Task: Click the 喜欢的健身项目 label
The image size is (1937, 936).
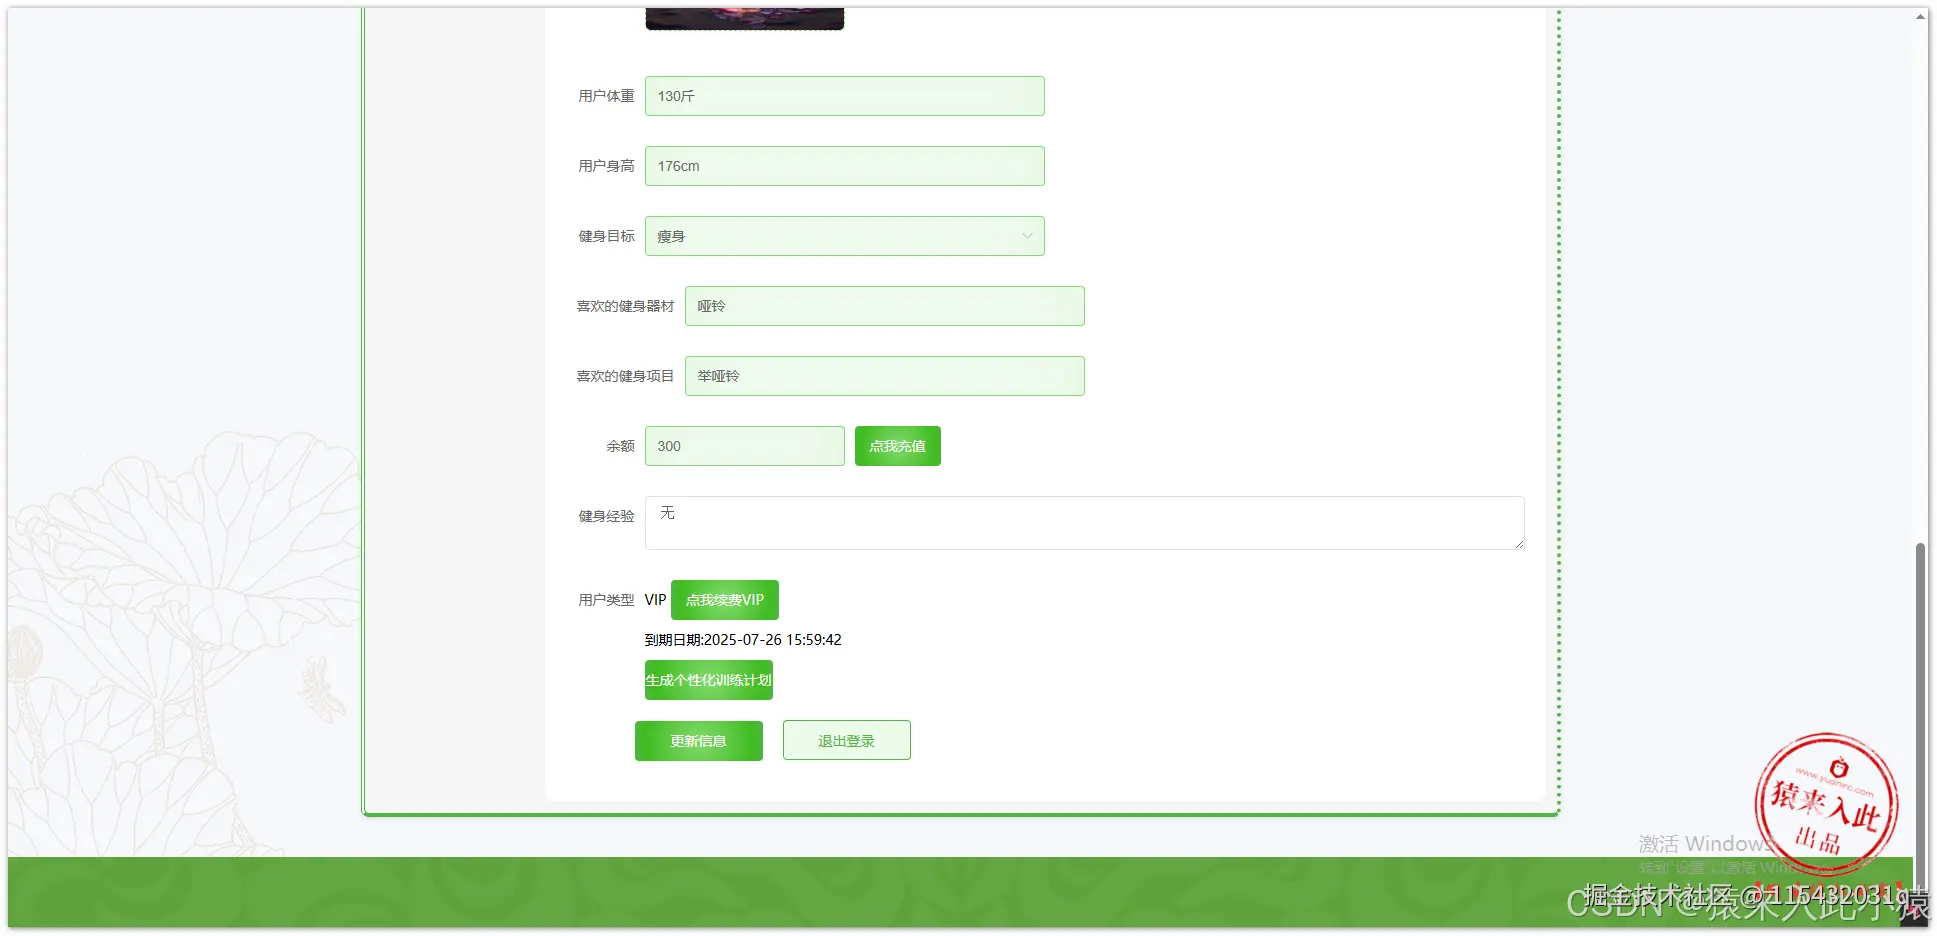Action: [625, 376]
